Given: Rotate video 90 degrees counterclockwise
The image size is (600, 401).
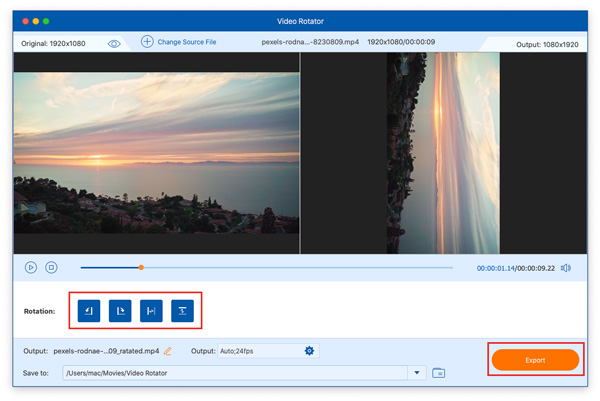Looking at the screenshot, I should 89,311.
